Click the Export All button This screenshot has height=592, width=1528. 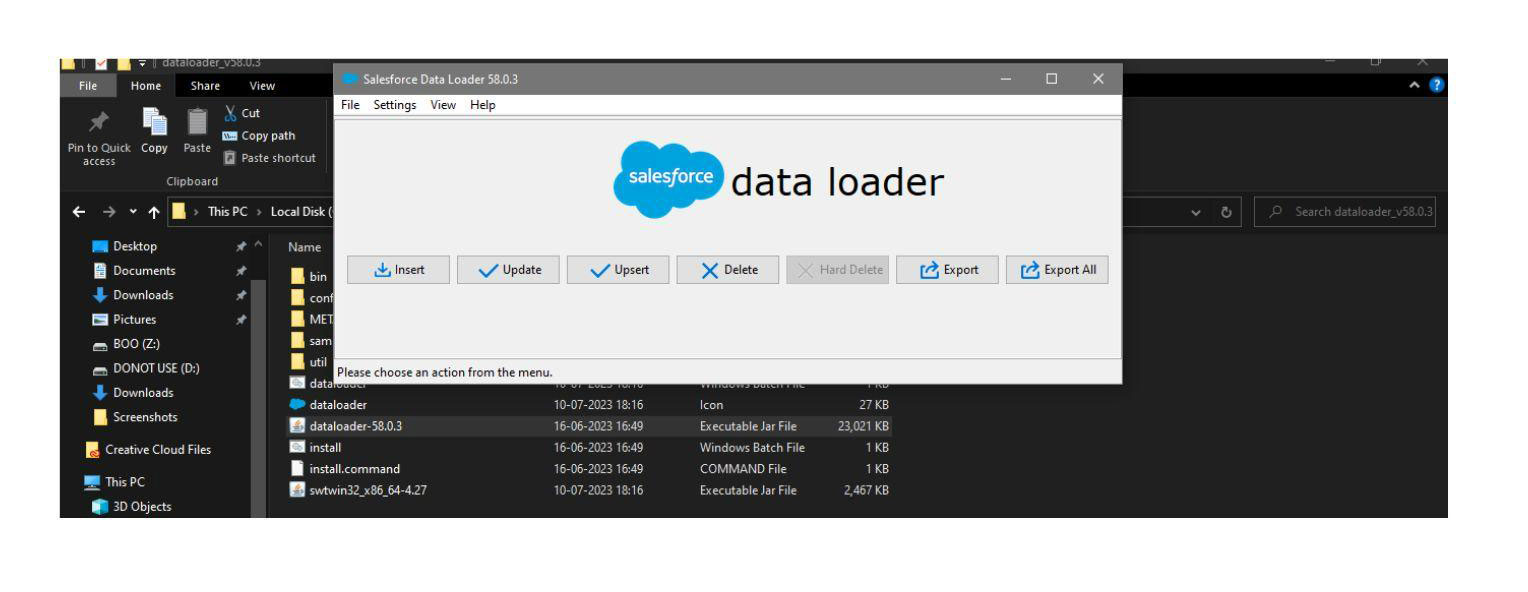1057,270
